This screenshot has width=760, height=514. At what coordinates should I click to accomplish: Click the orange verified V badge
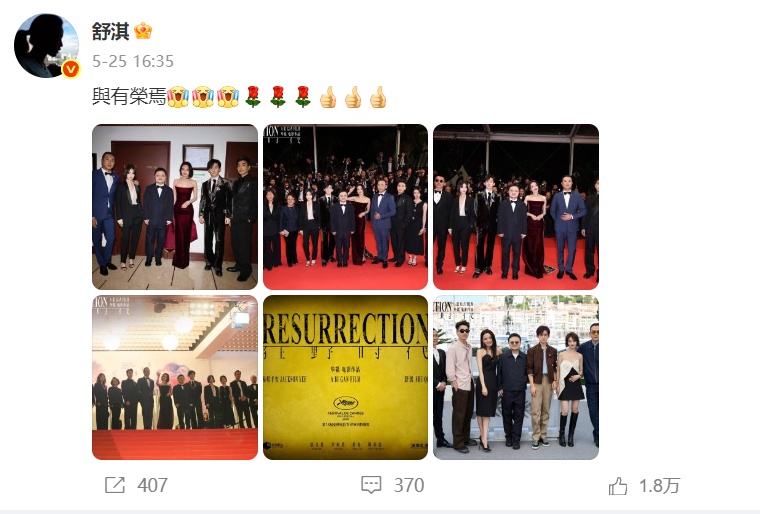click(x=71, y=69)
